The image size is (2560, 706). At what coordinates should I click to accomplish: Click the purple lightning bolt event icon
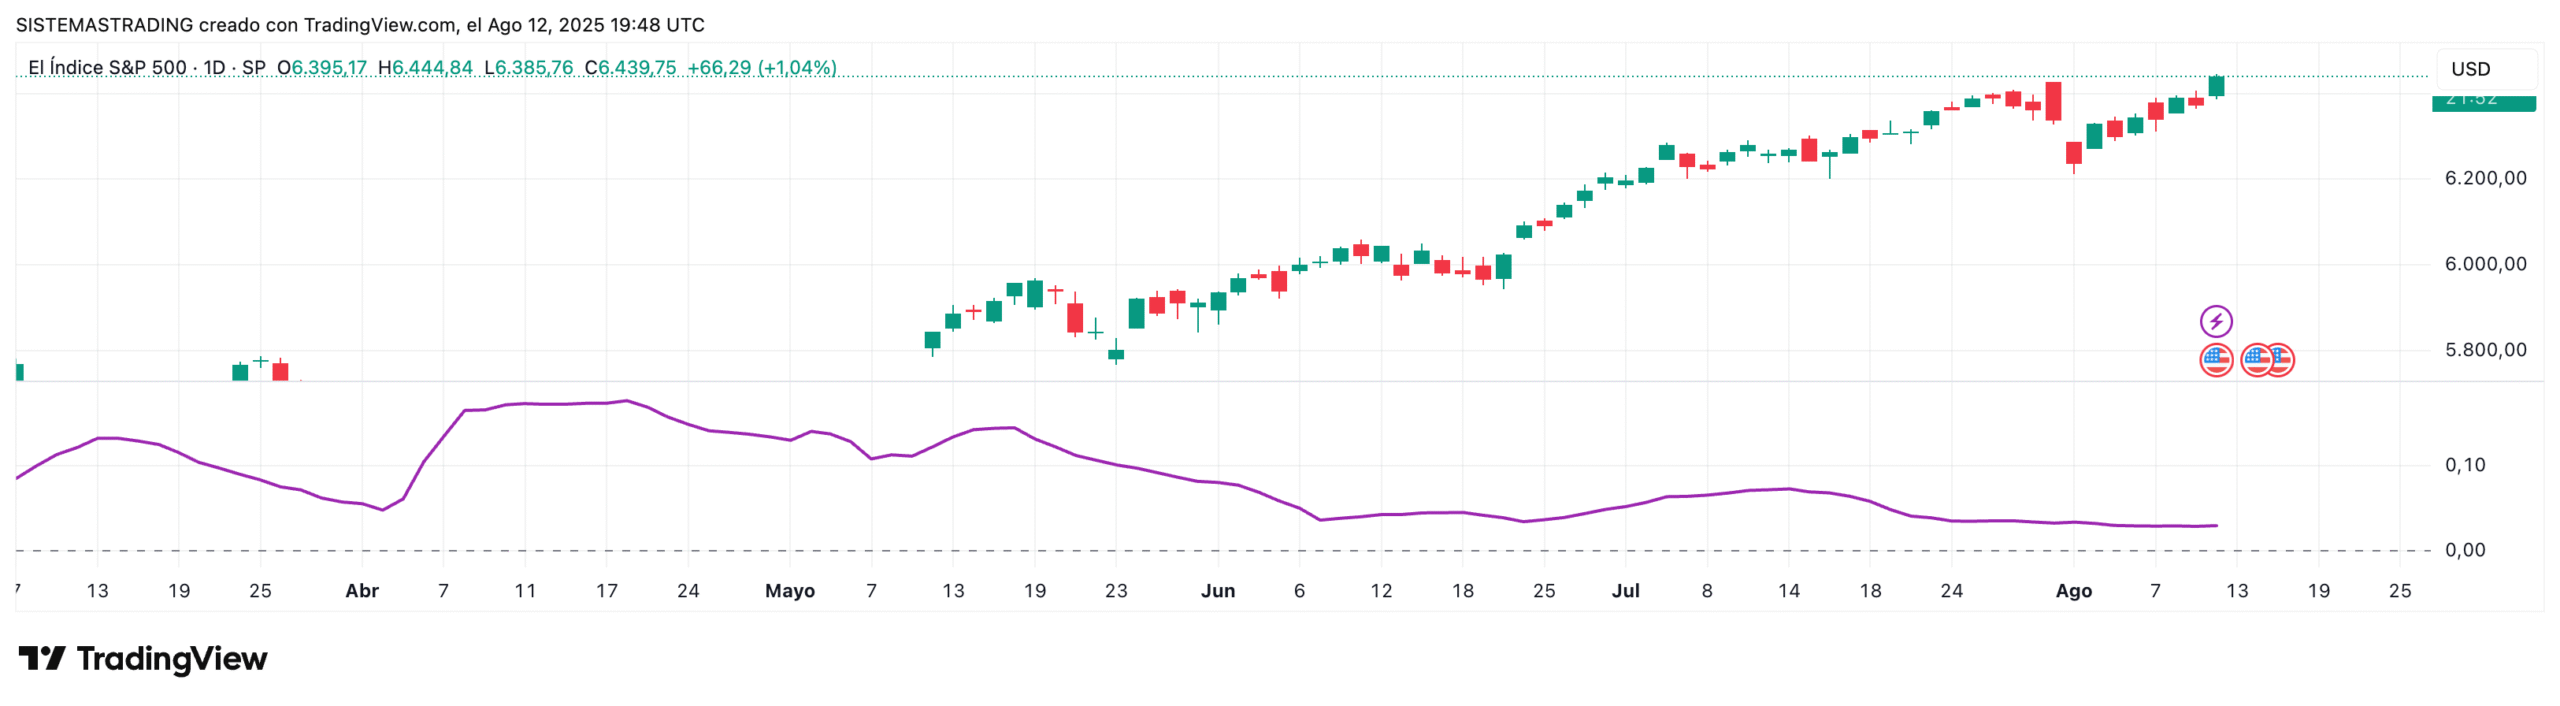coord(2215,321)
